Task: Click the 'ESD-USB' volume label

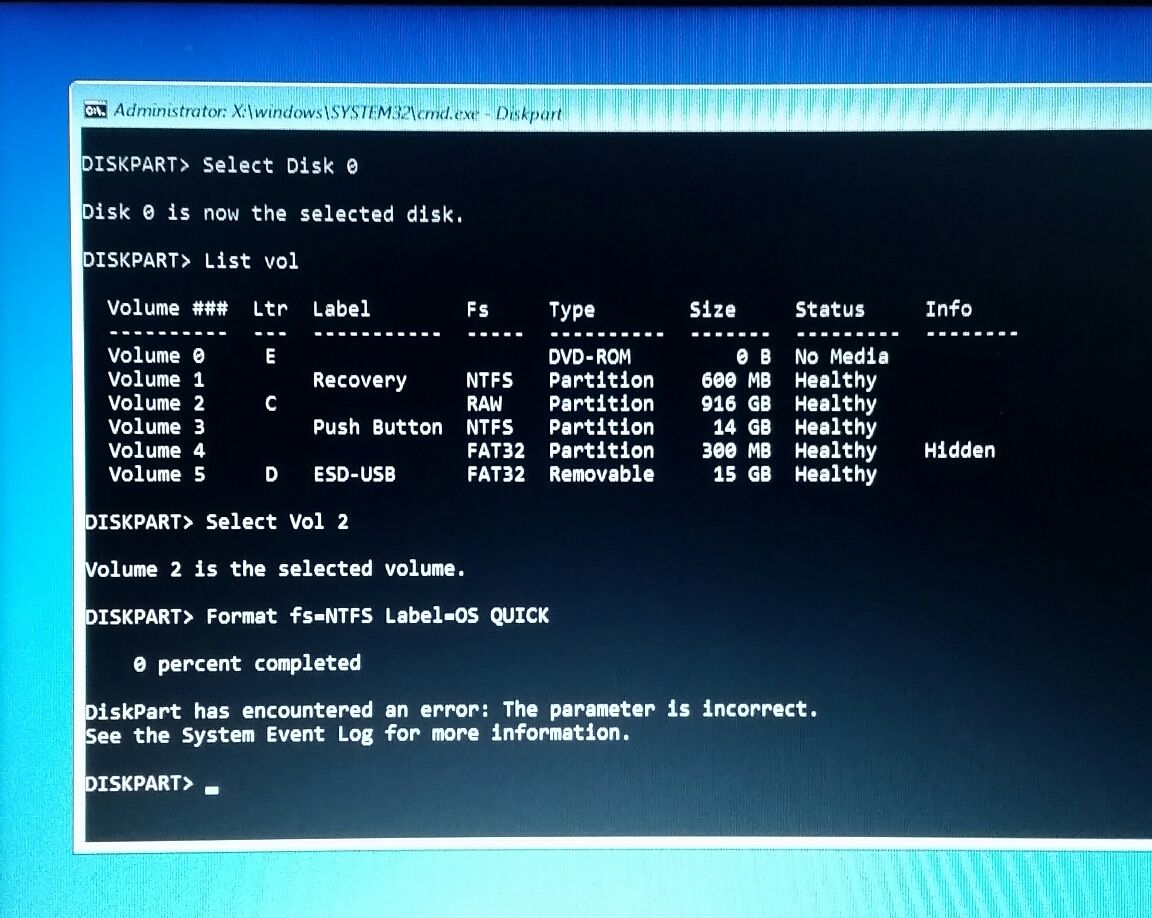Action: click(354, 474)
